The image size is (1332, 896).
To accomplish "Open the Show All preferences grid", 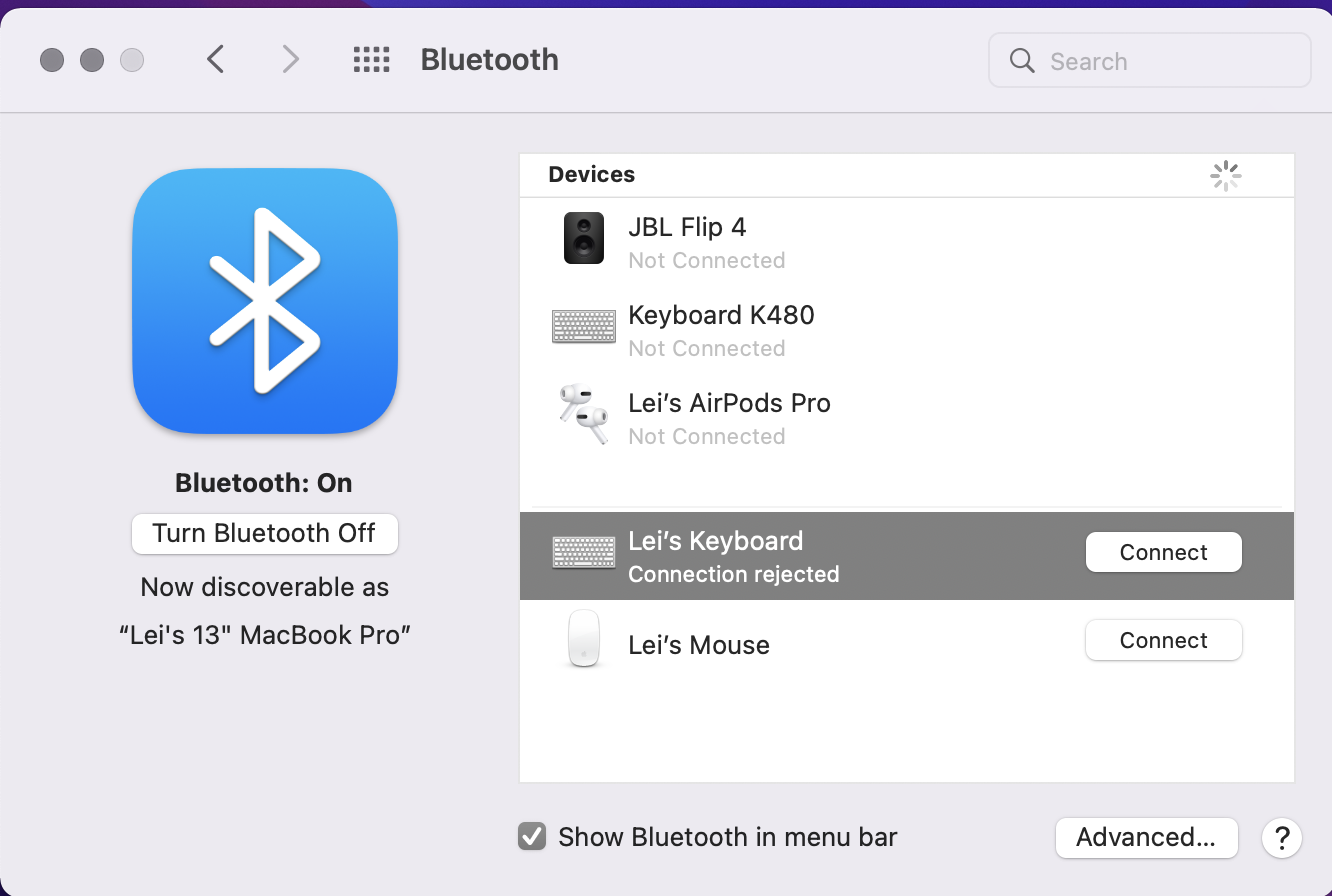I will click(x=371, y=60).
